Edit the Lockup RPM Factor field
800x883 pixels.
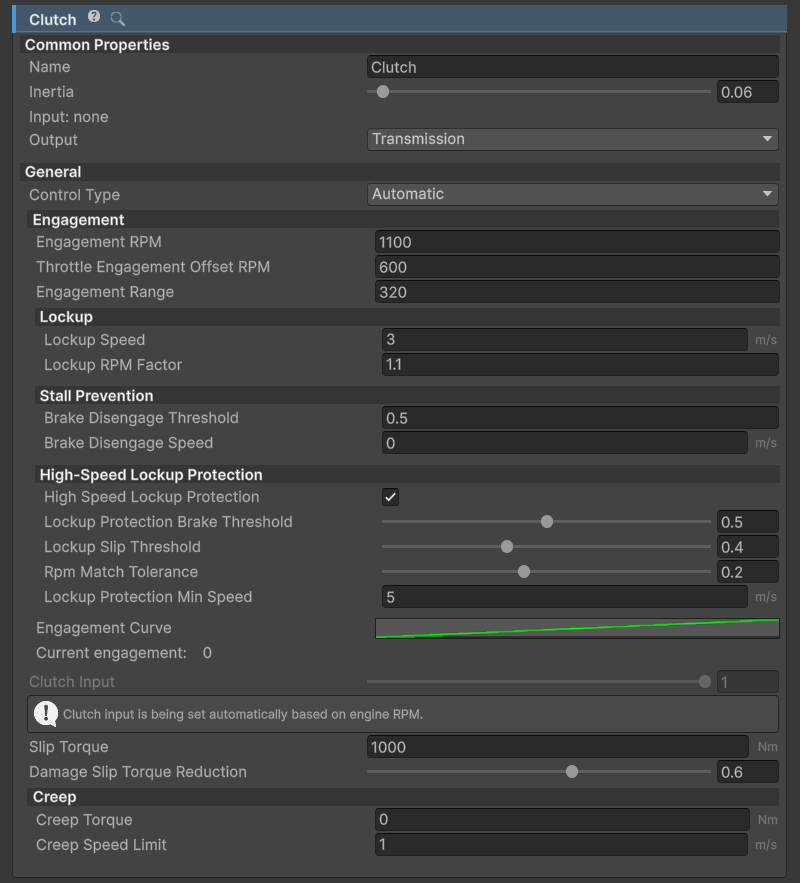point(580,365)
